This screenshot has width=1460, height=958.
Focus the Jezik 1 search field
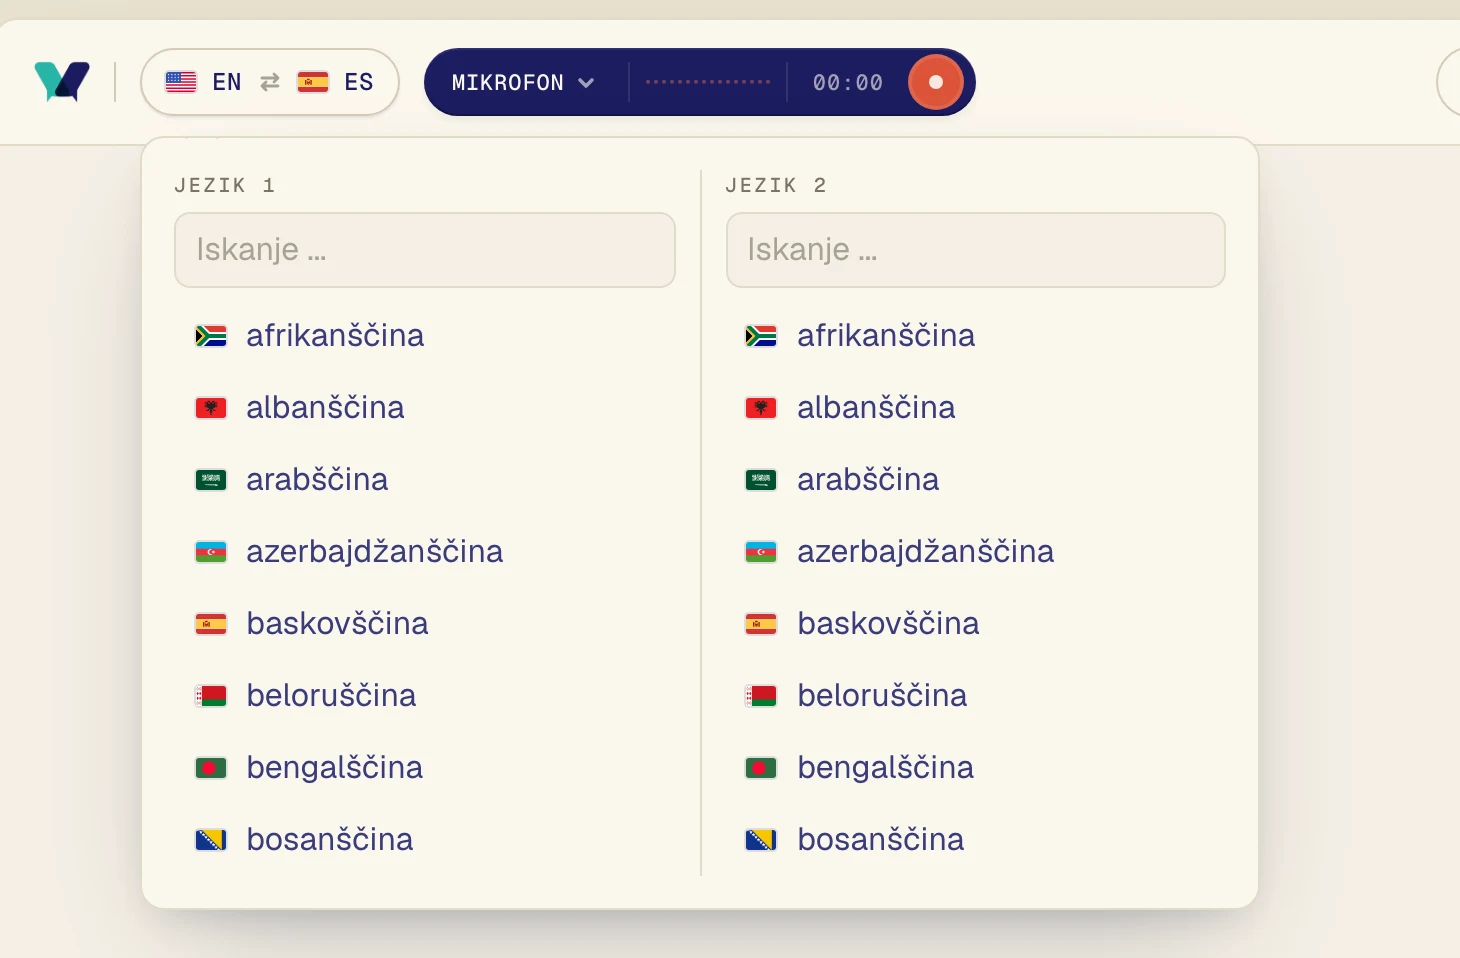click(x=425, y=250)
